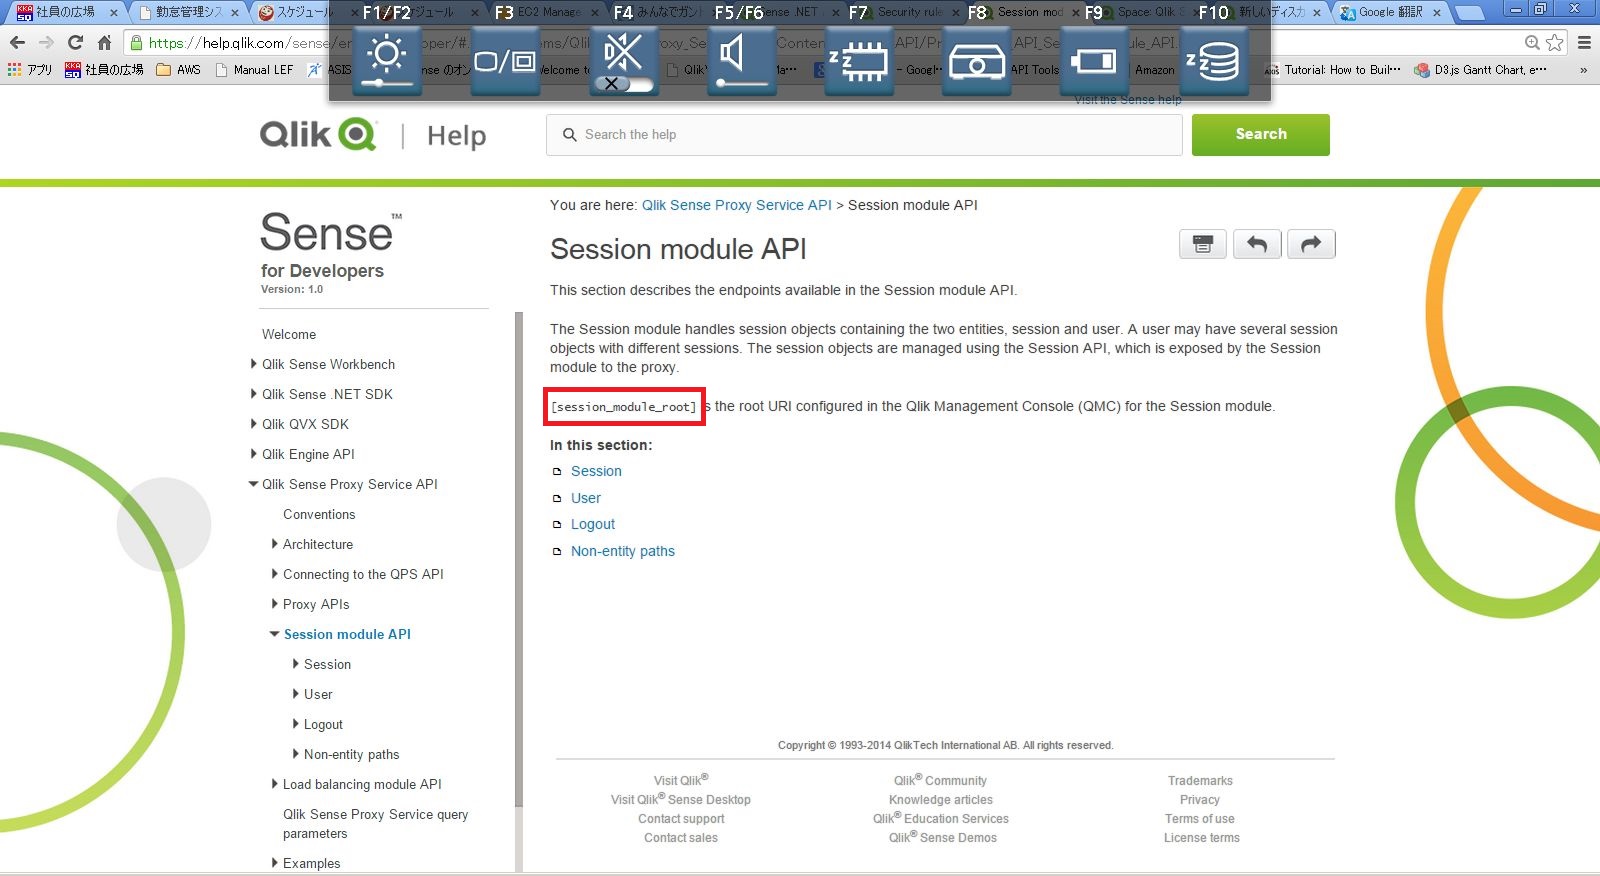Expand the Qlik QVX SDK node

tap(254, 424)
